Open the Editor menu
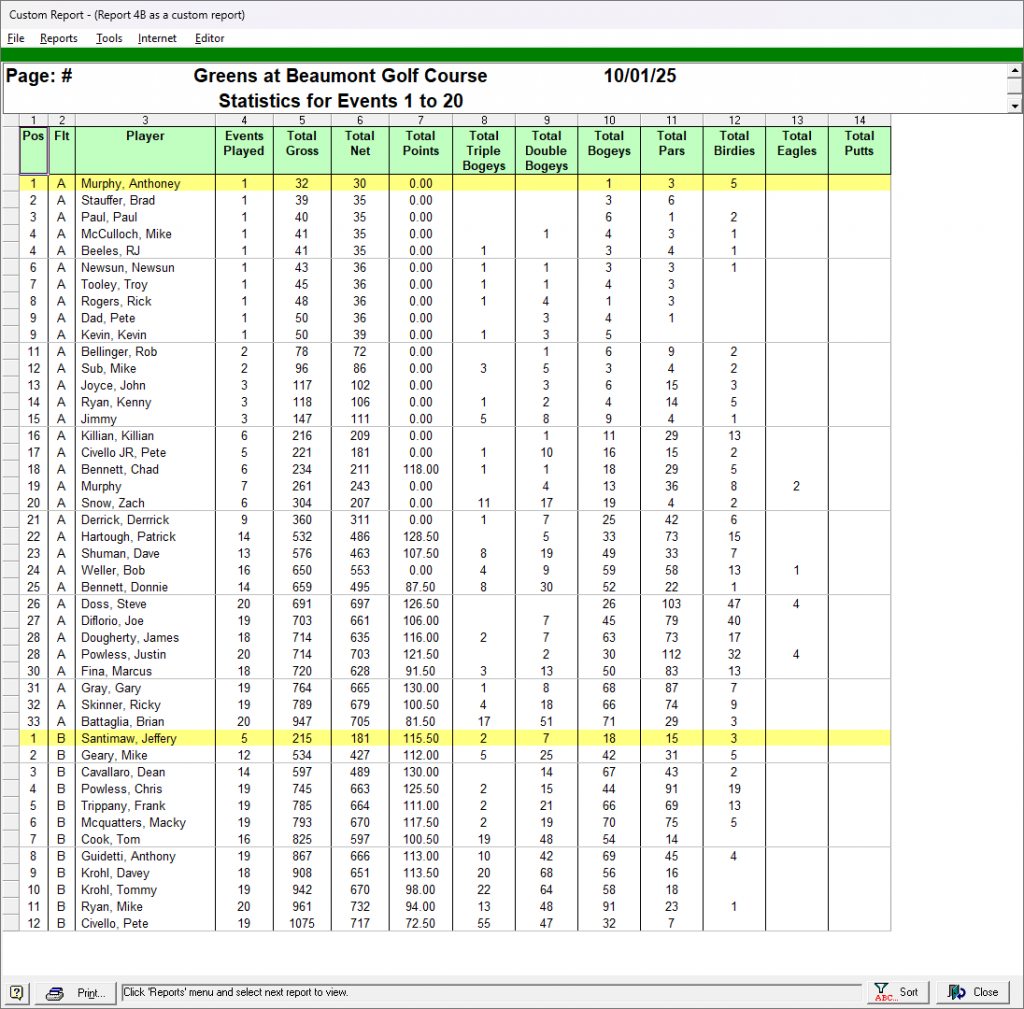Viewport: 1024px width, 1009px height. [x=210, y=38]
